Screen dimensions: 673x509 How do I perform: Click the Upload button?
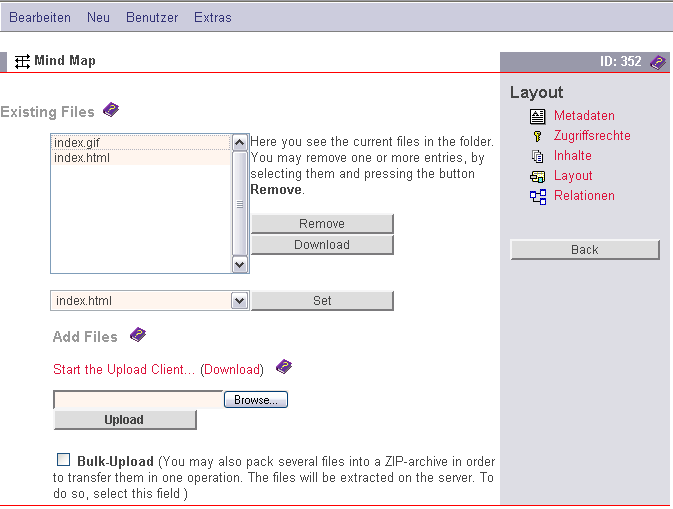pyautogui.click(x=125, y=420)
